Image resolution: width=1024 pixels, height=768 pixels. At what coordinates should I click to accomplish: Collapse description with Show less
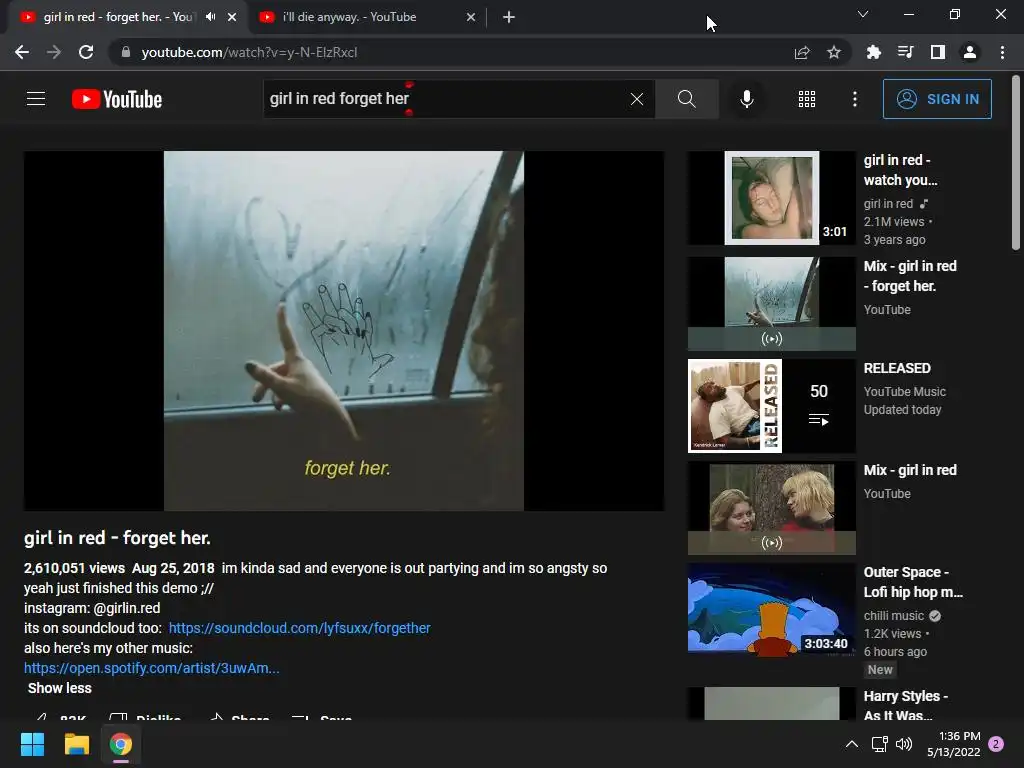(x=59, y=688)
